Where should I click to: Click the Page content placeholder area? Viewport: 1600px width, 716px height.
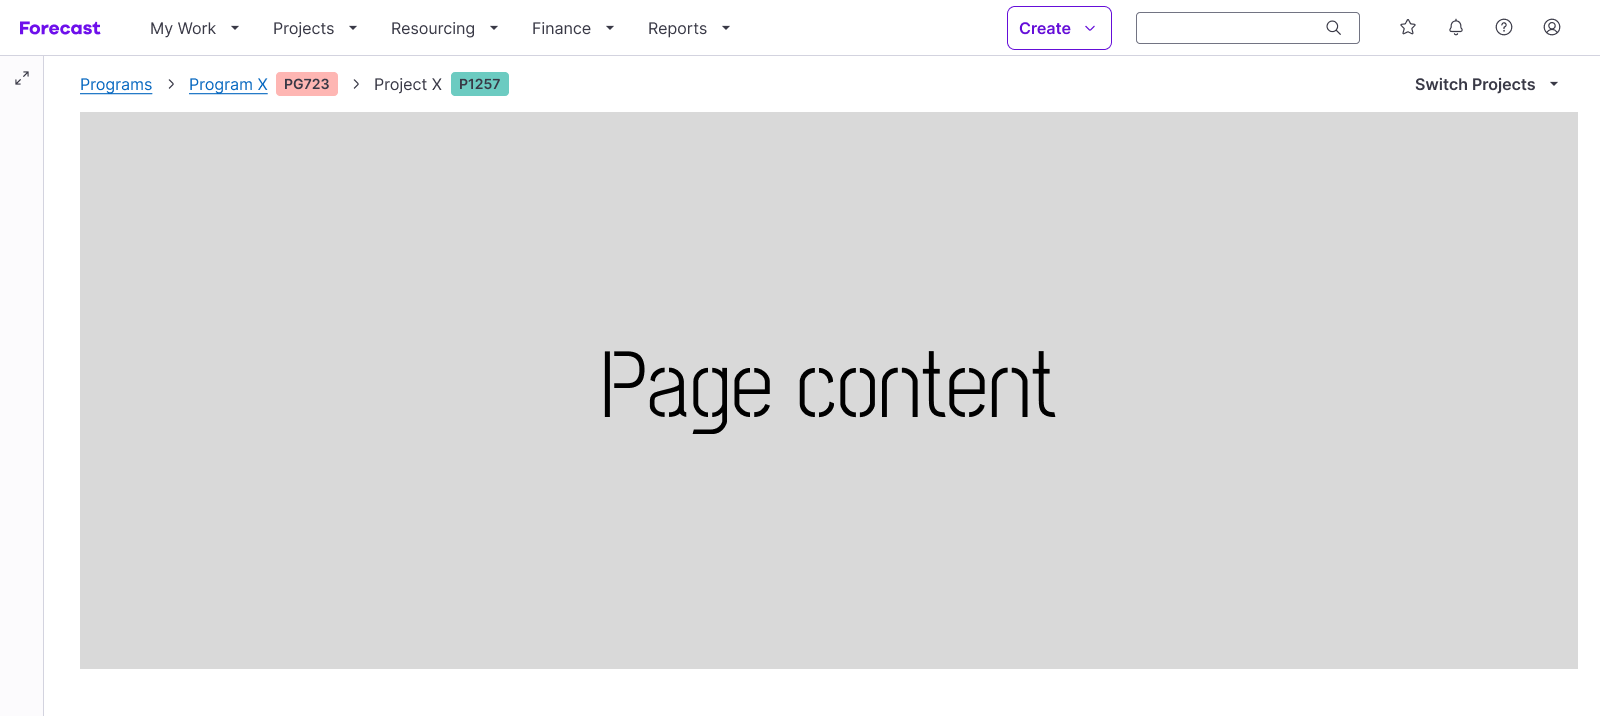[829, 390]
